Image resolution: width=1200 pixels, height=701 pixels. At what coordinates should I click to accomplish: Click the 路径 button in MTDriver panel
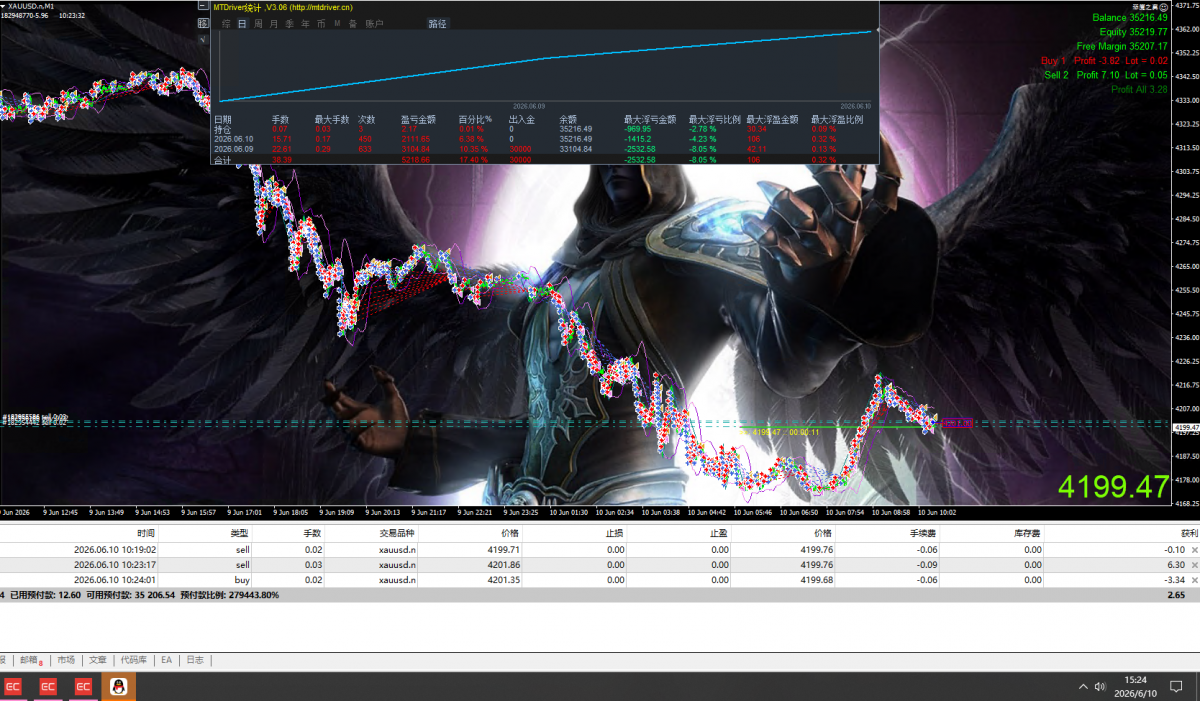(x=437, y=23)
